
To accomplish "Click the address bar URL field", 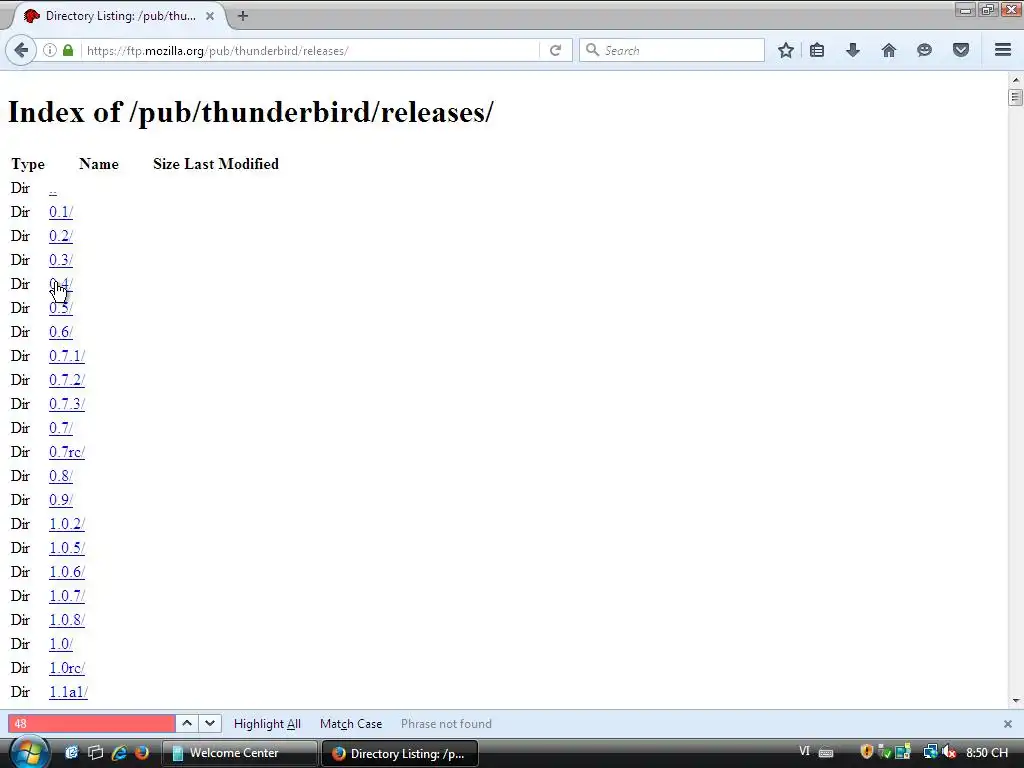I will pyautogui.click(x=310, y=50).
